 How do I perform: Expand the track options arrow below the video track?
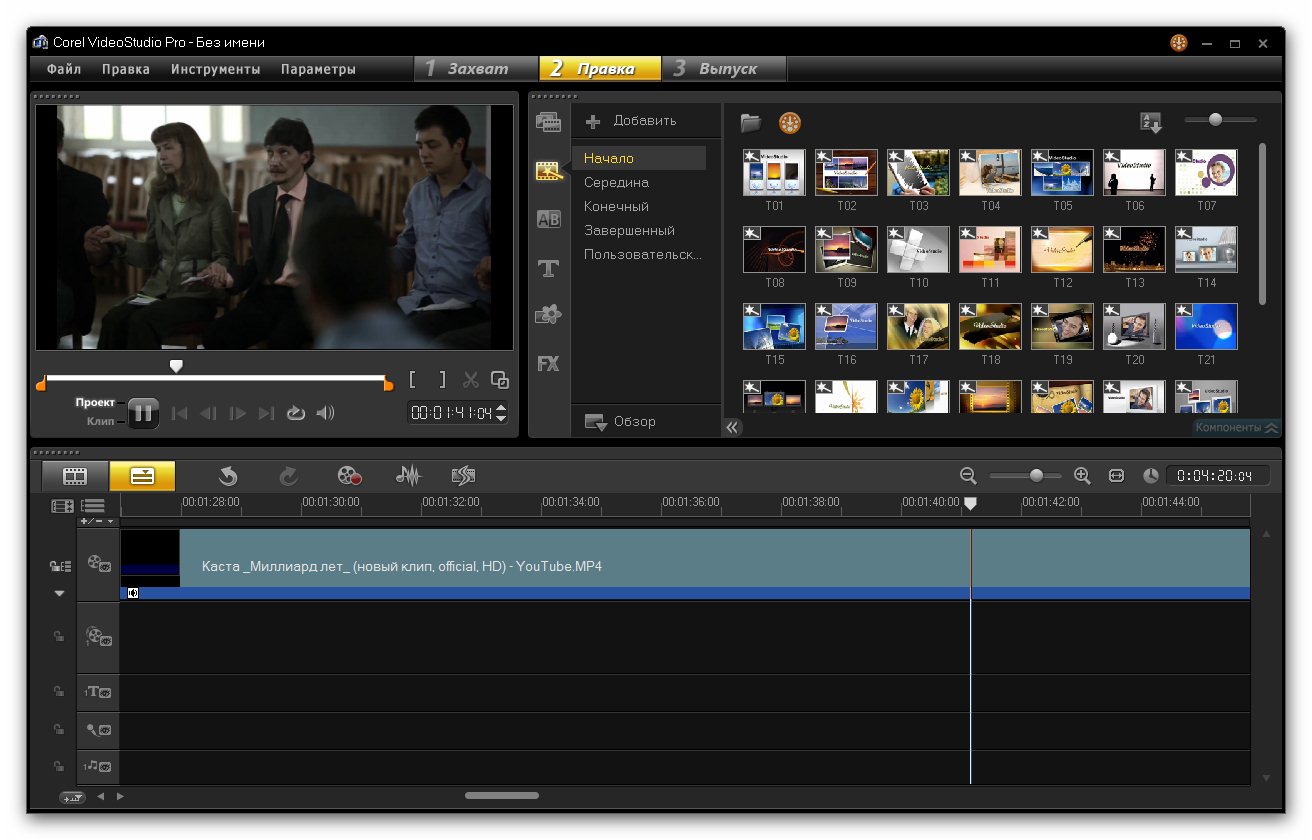59,594
